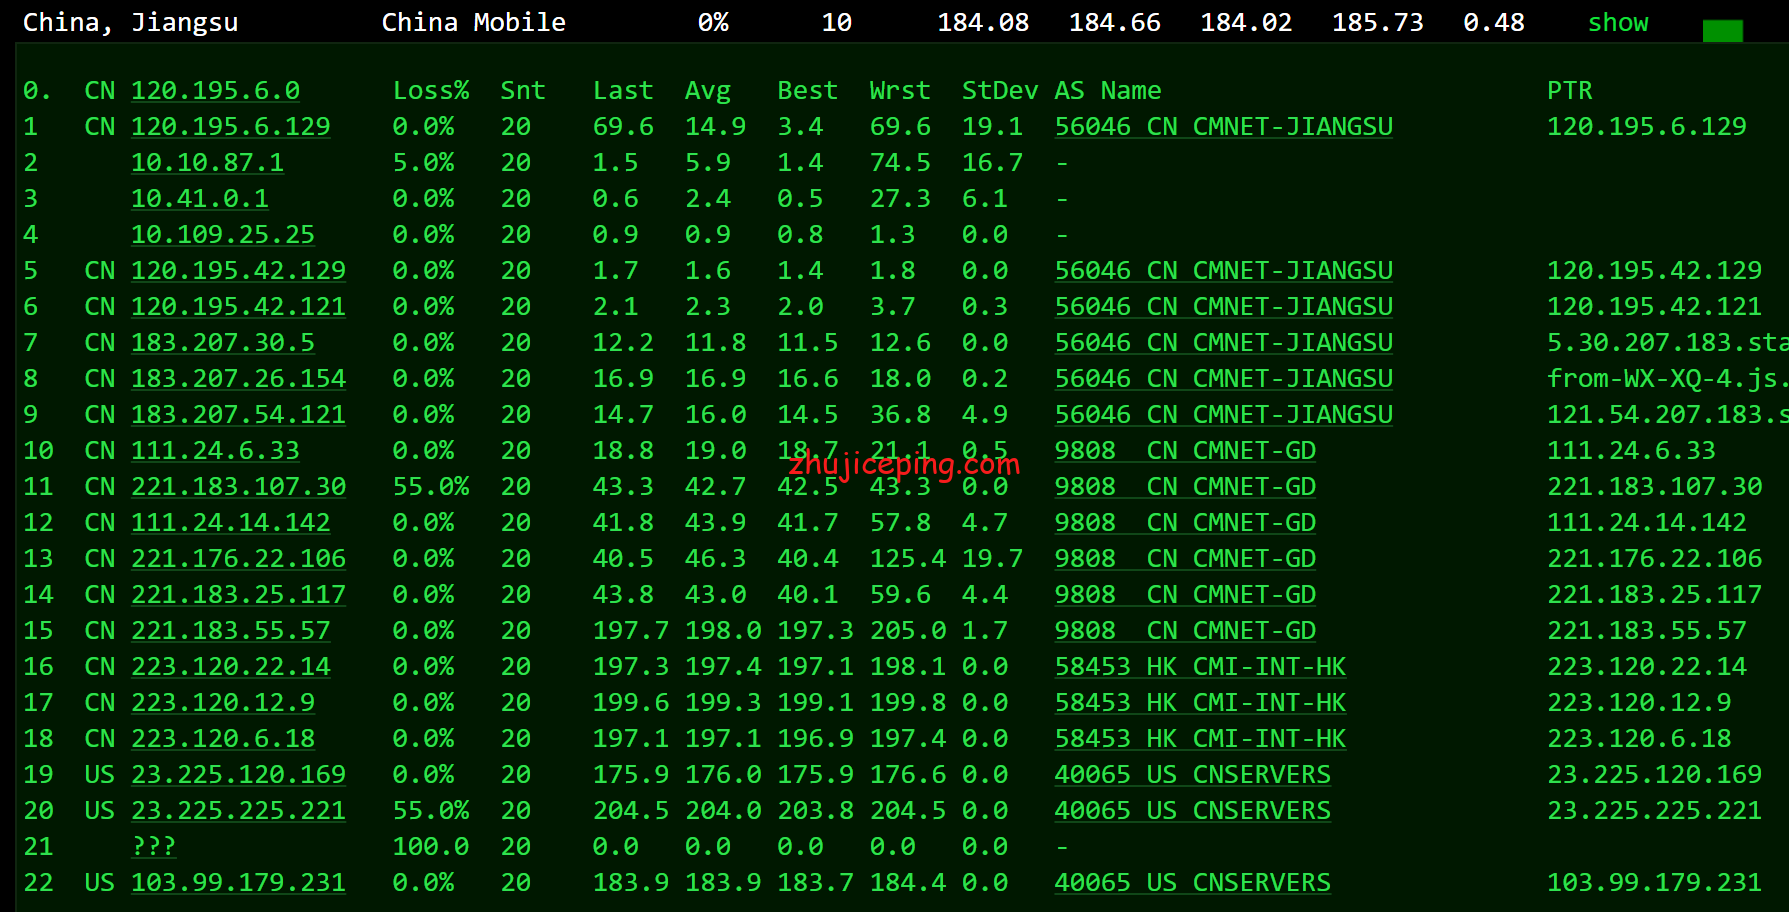The image size is (1789, 912).
Task: Open hop 5 IP 120.195.42.129 link
Action: pyautogui.click(x=238, y=270)
